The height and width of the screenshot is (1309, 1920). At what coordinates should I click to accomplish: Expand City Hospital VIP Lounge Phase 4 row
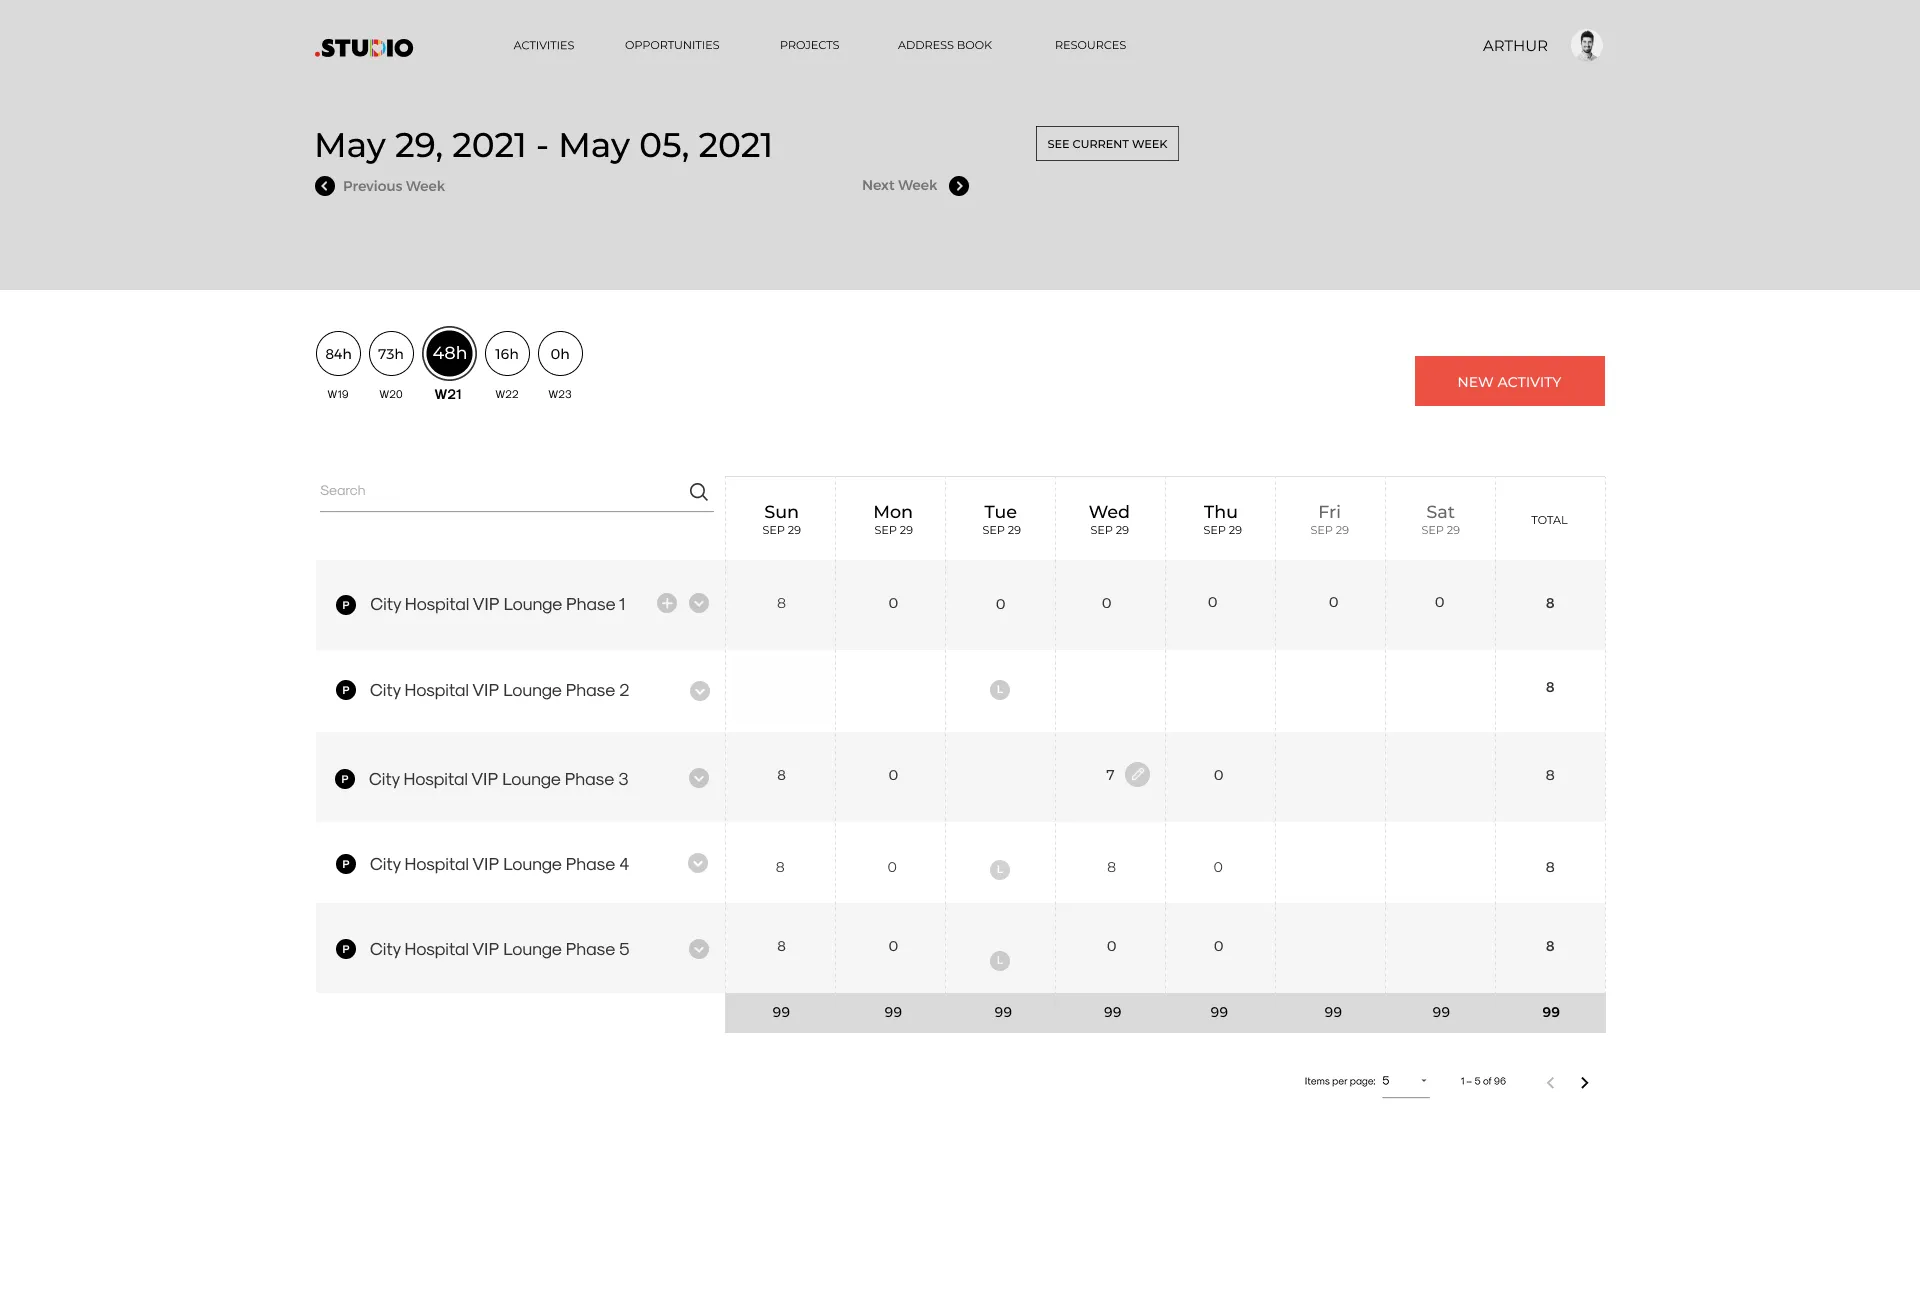point(698,863)
